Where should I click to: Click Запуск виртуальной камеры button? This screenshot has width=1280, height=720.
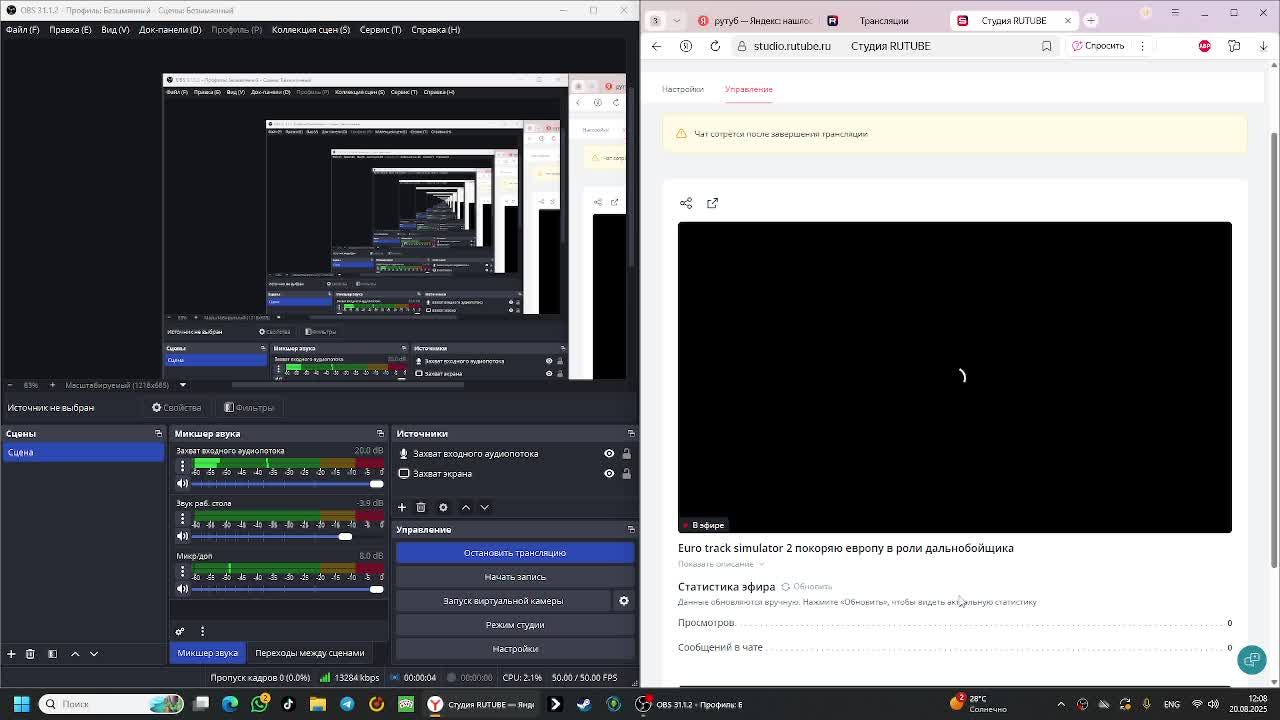(x=503, y=601)
